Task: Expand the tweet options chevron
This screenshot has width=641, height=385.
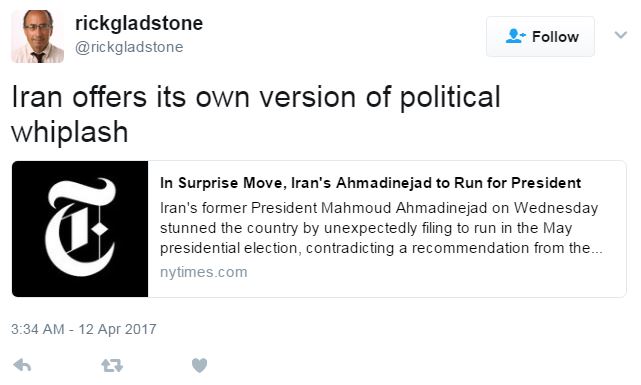Action: click(621, 35)
